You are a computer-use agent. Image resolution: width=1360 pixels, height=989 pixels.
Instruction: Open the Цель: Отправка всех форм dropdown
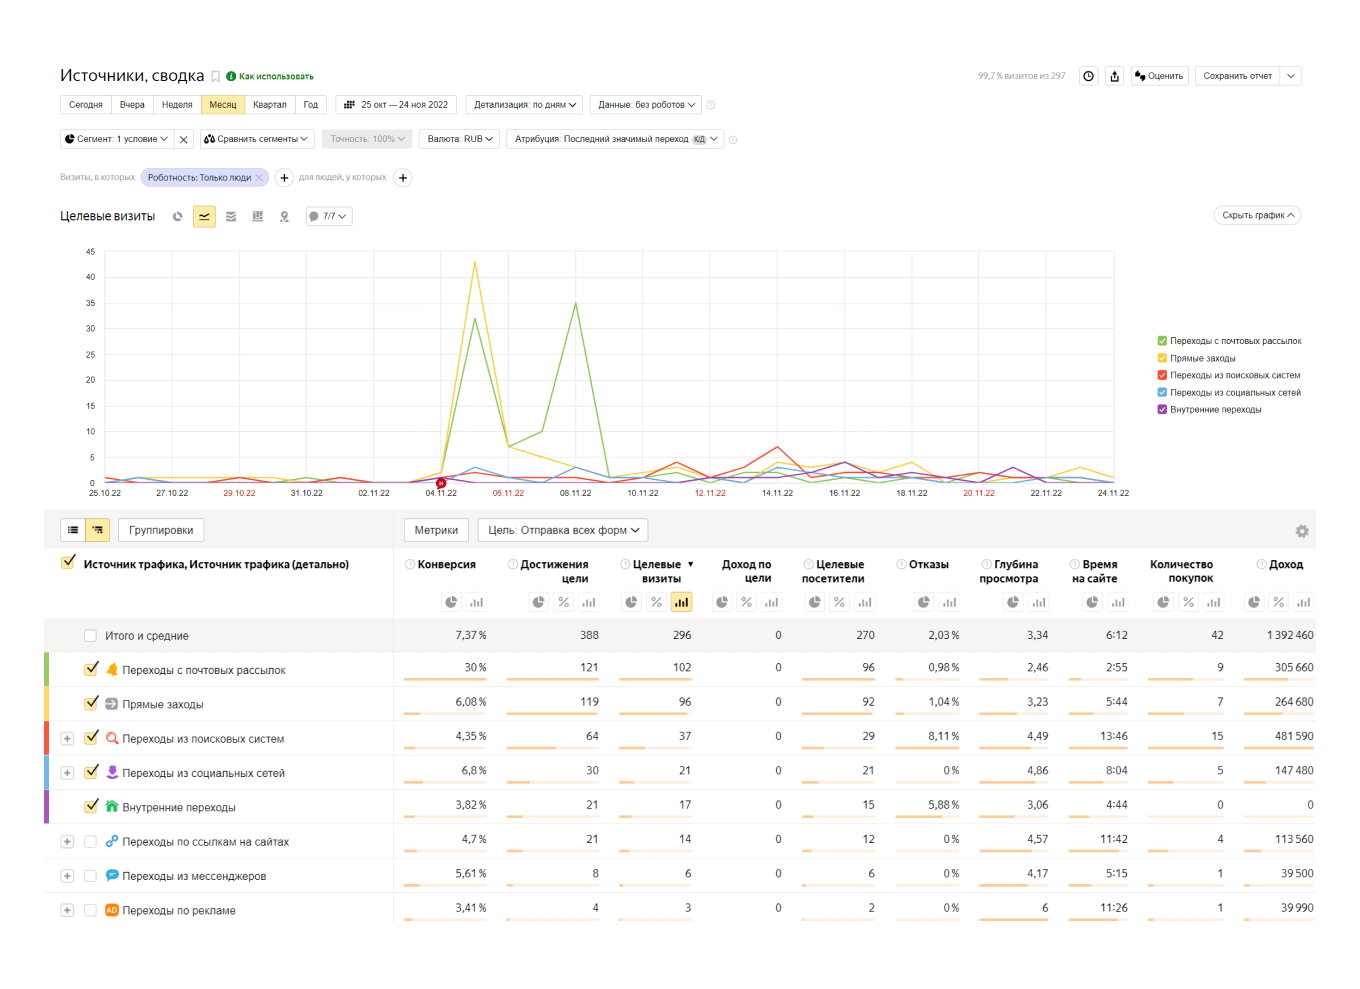(x=563, y=530)
